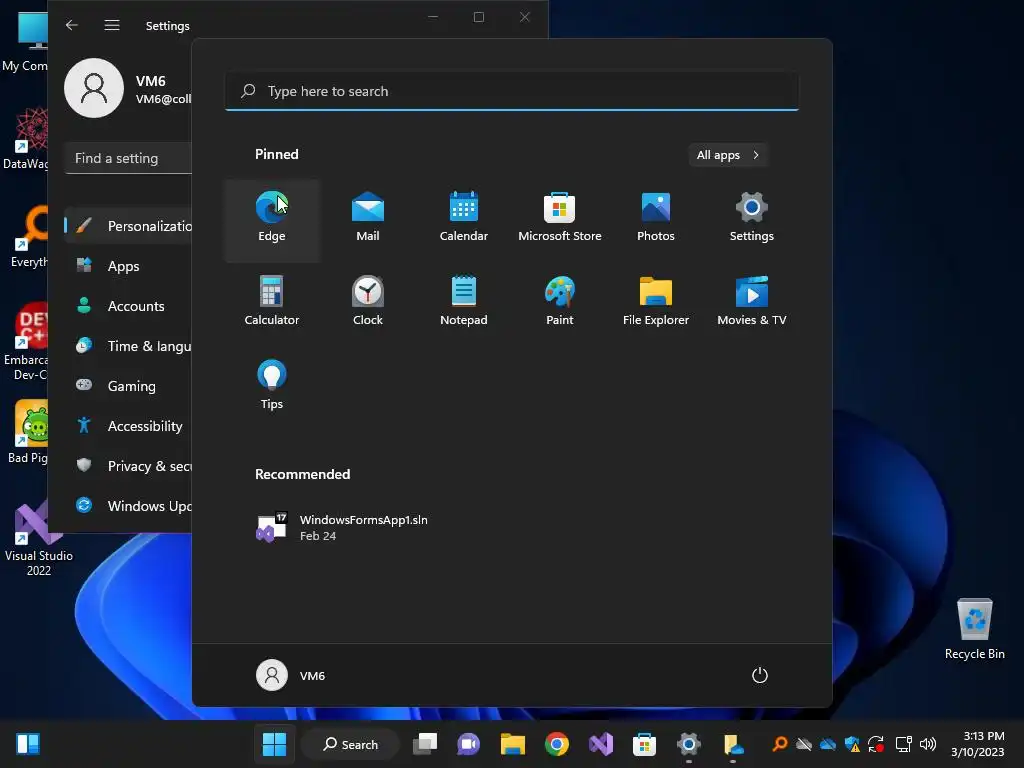Open Accessibility settings
The image size is (1024, 768).
128,426
